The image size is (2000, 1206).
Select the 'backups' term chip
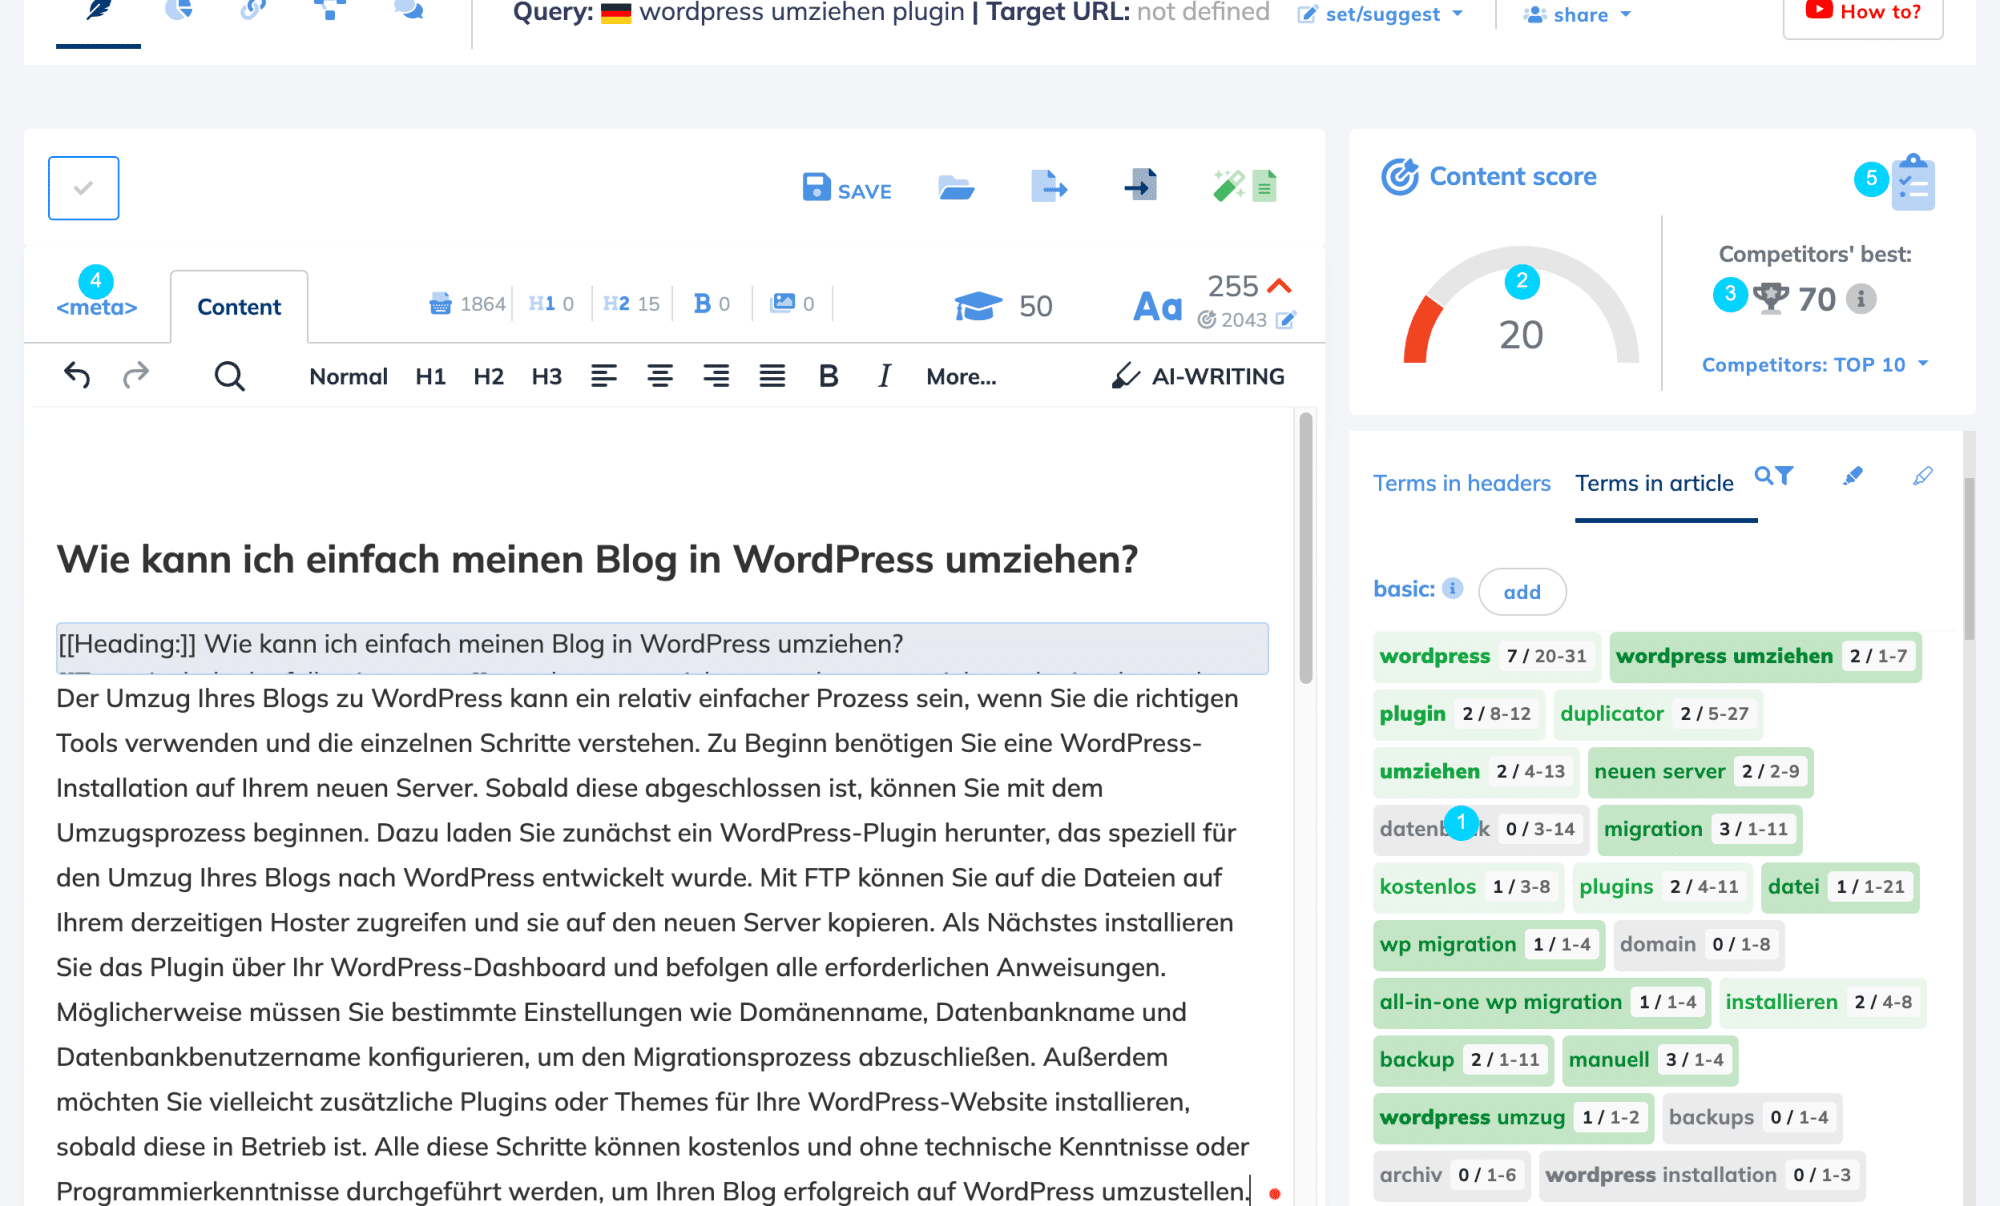(1751, 1117)
